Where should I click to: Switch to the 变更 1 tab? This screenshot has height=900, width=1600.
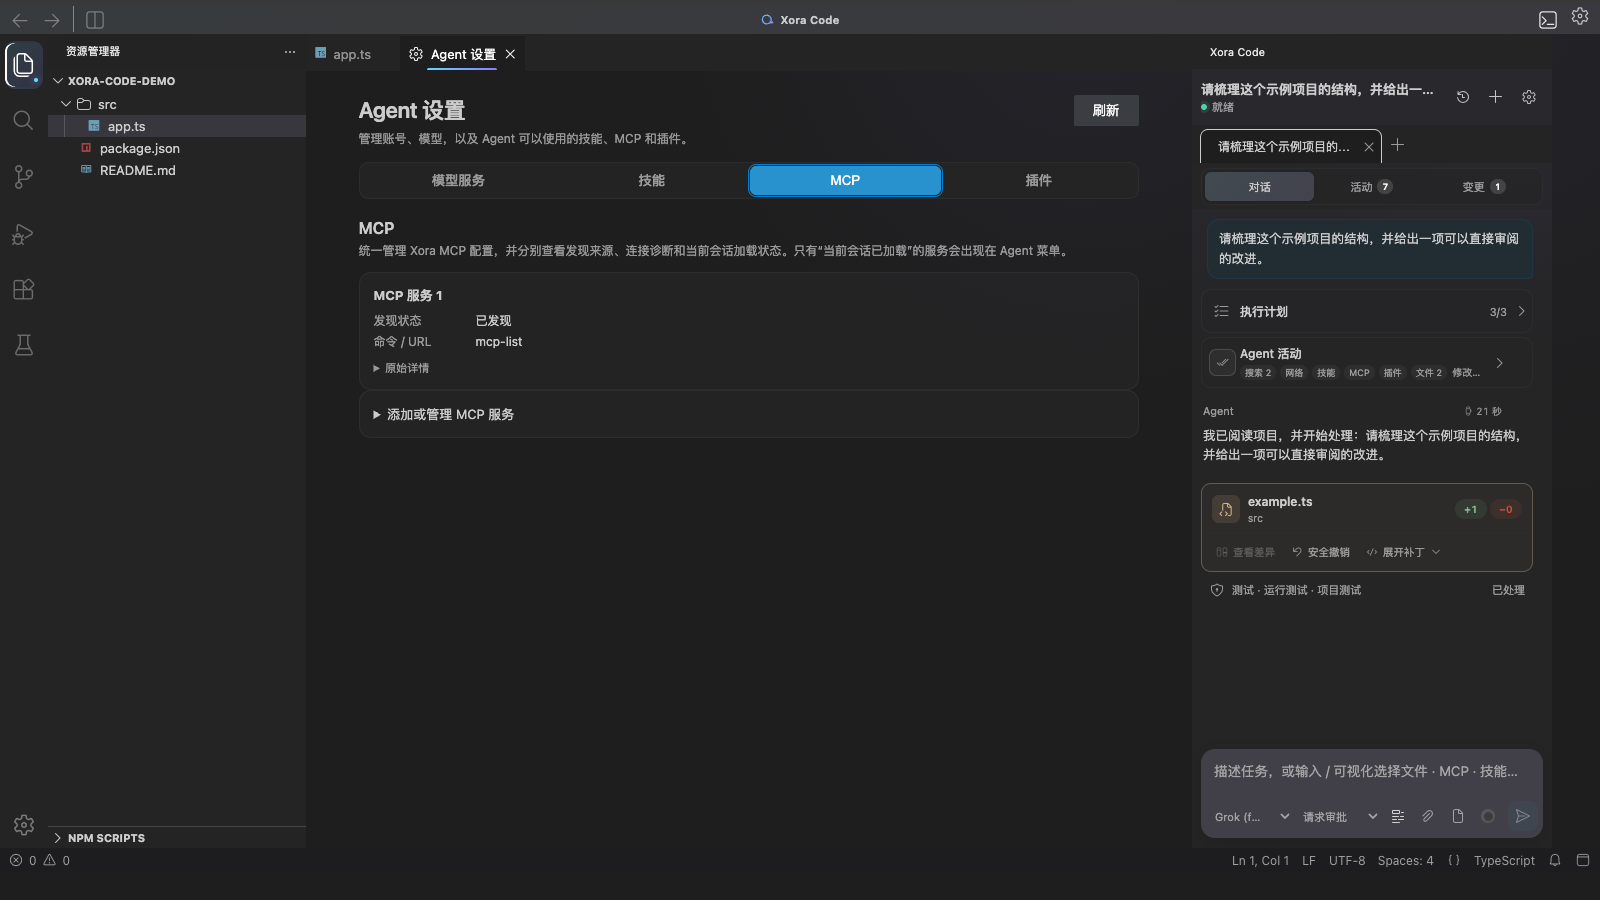tap(1483, 187)
